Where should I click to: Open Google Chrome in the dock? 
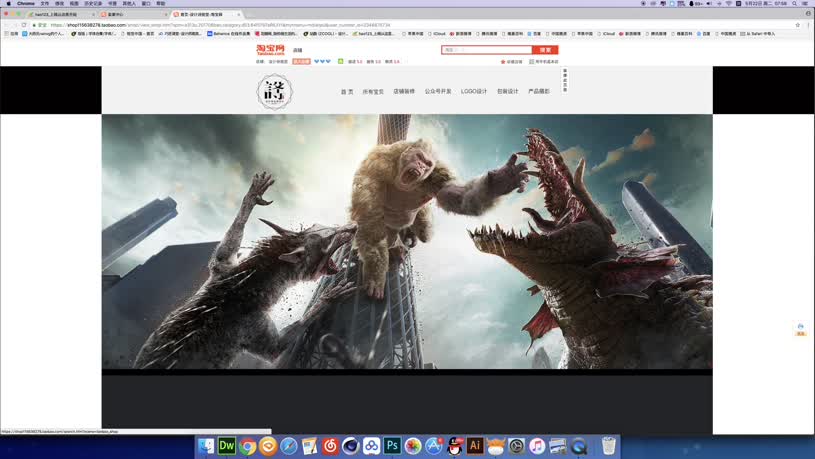[x=247, y=446]
